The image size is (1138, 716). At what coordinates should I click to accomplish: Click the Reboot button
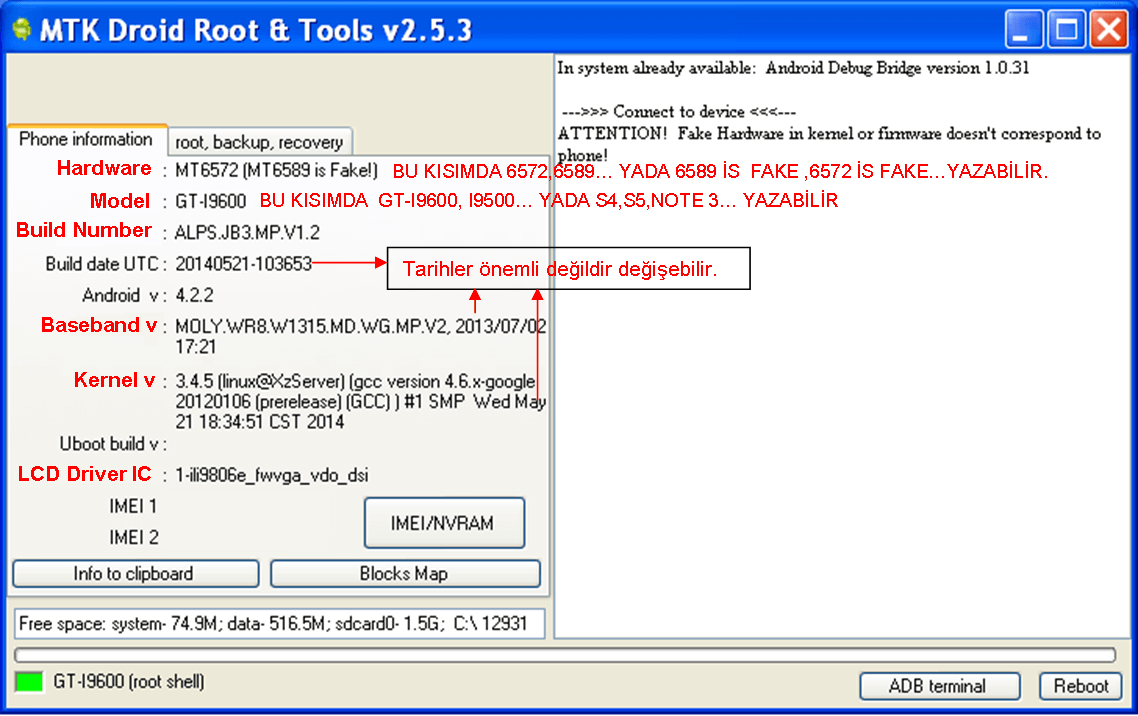point(1080,687)
